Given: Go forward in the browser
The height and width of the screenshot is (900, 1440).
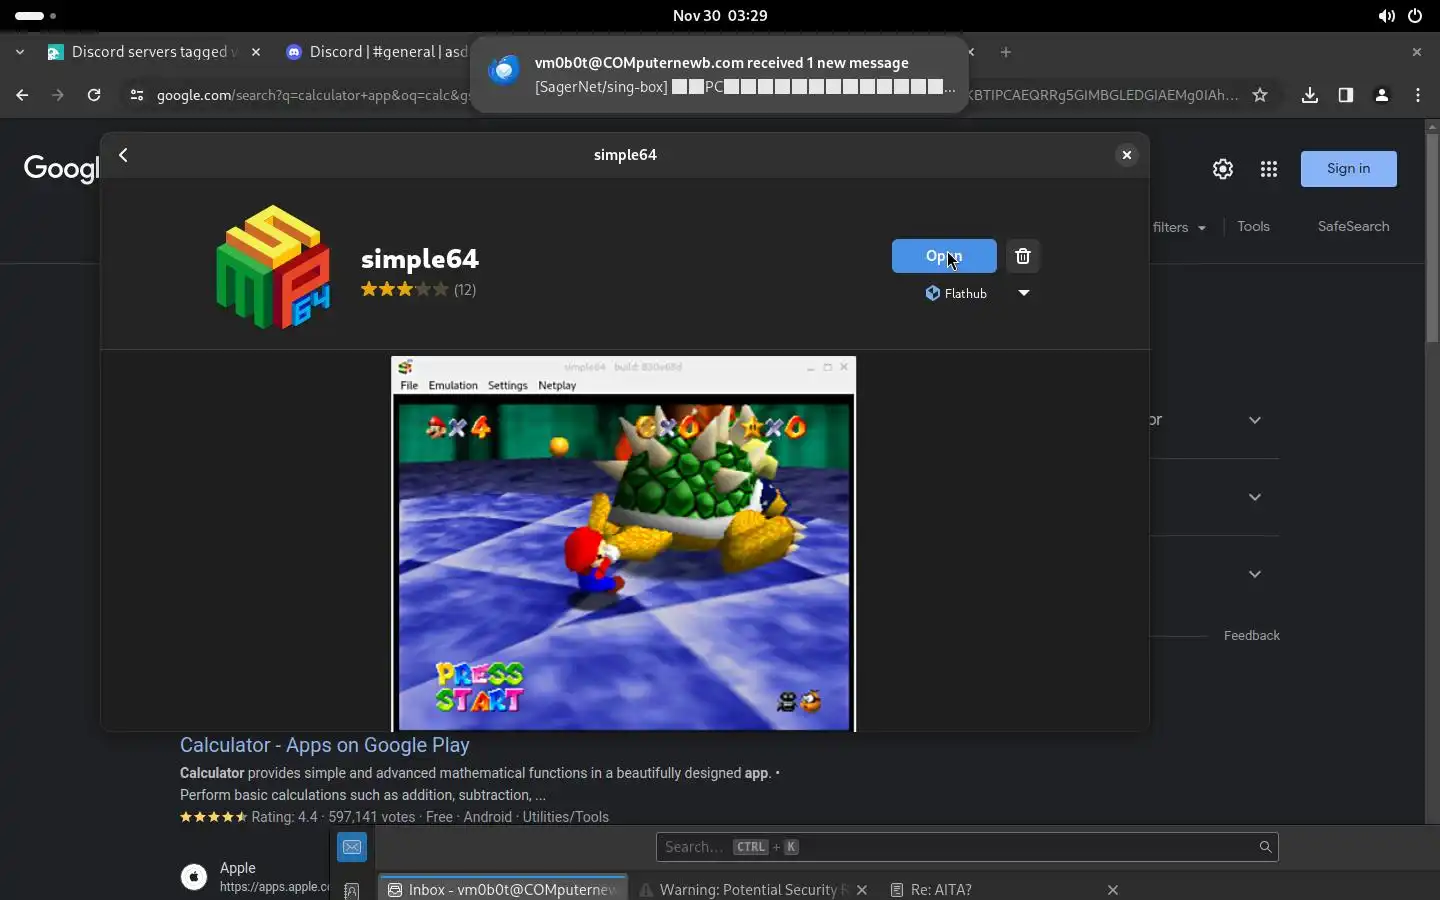Looking at the screenshot, I should [x=58, y=95].
